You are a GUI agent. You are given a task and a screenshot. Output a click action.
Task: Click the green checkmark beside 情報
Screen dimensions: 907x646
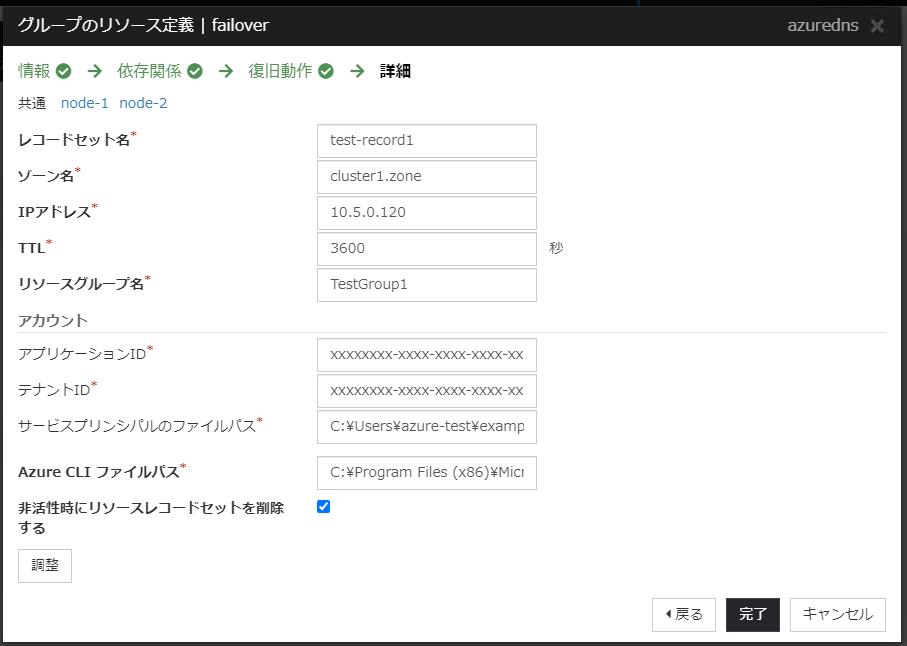(x=64, y=71)
